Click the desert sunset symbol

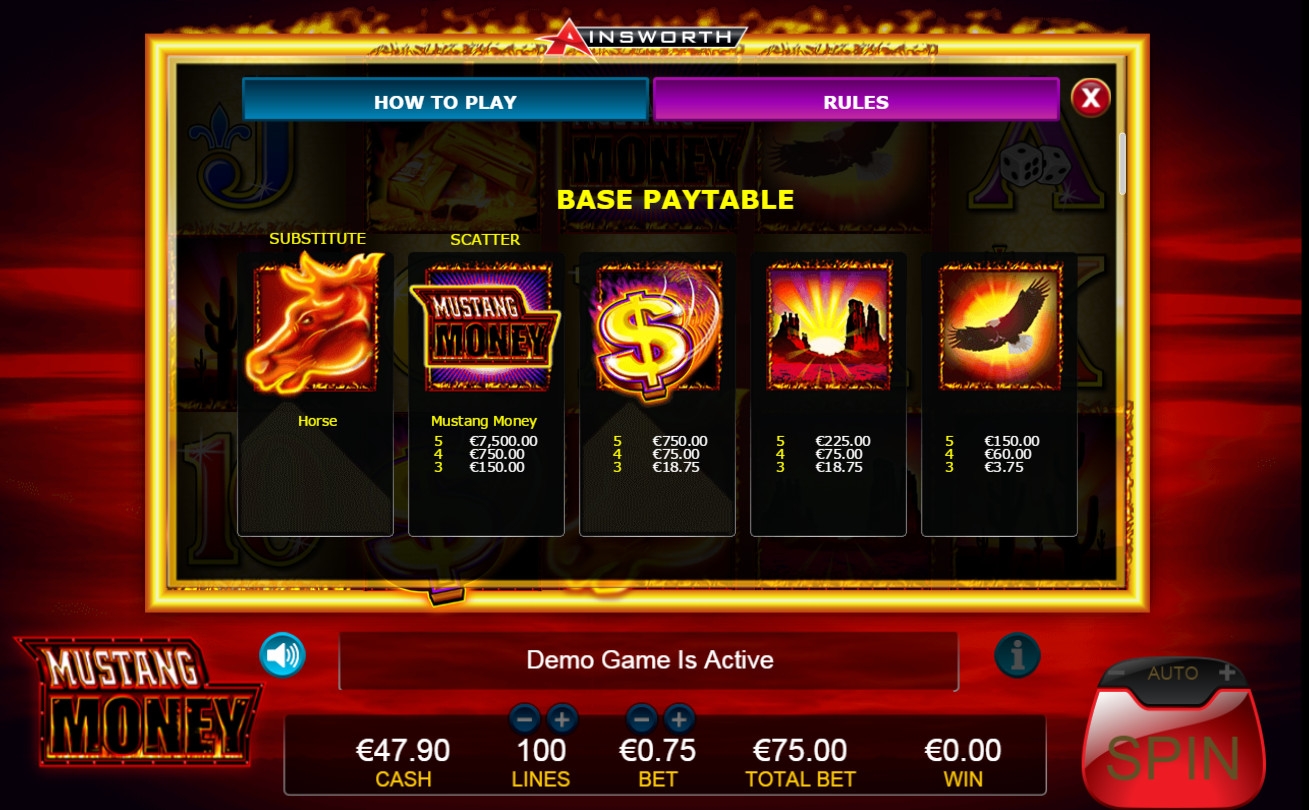(x=829, y=327)
